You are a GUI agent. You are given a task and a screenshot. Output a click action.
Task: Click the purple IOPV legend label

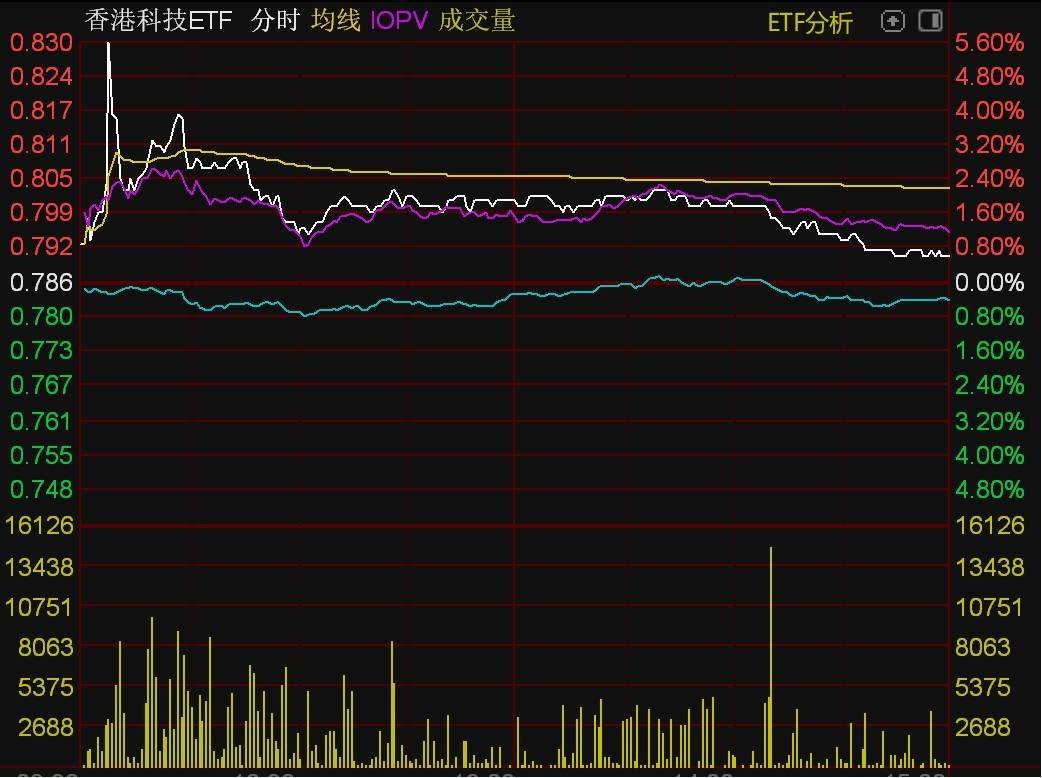coord(399,21)
